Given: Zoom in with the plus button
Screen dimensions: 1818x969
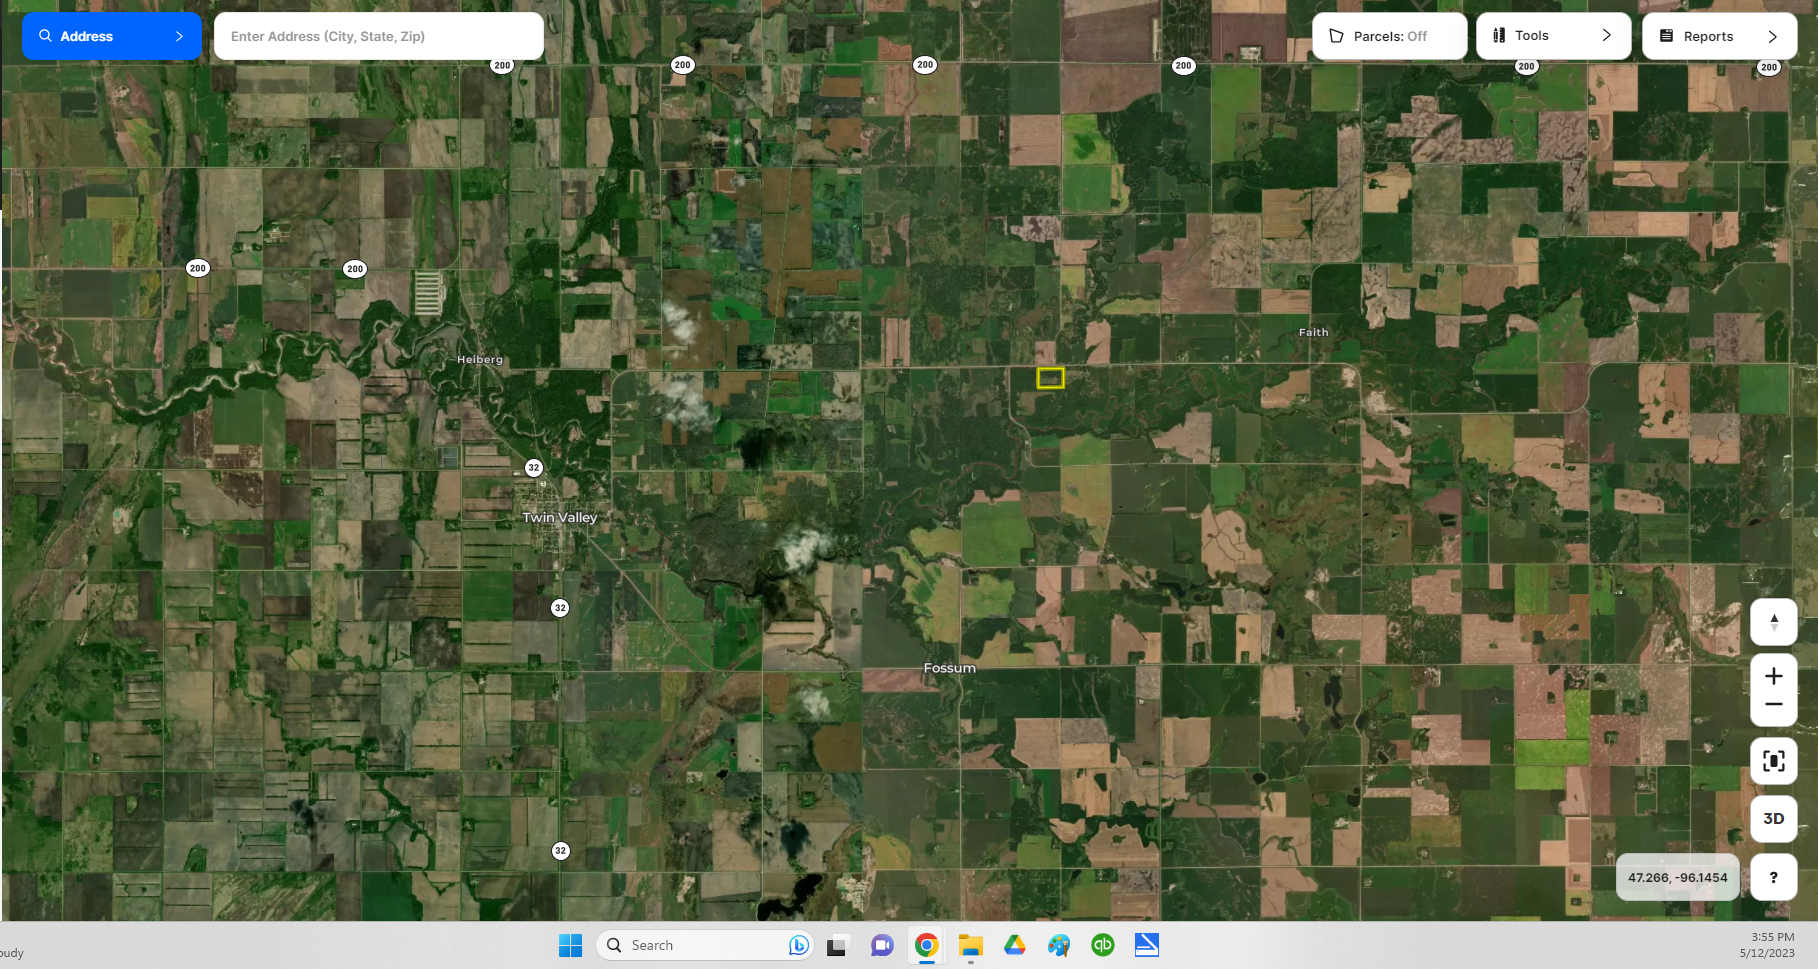Looking at the screenshot, I should click(x=1773, y=676).
